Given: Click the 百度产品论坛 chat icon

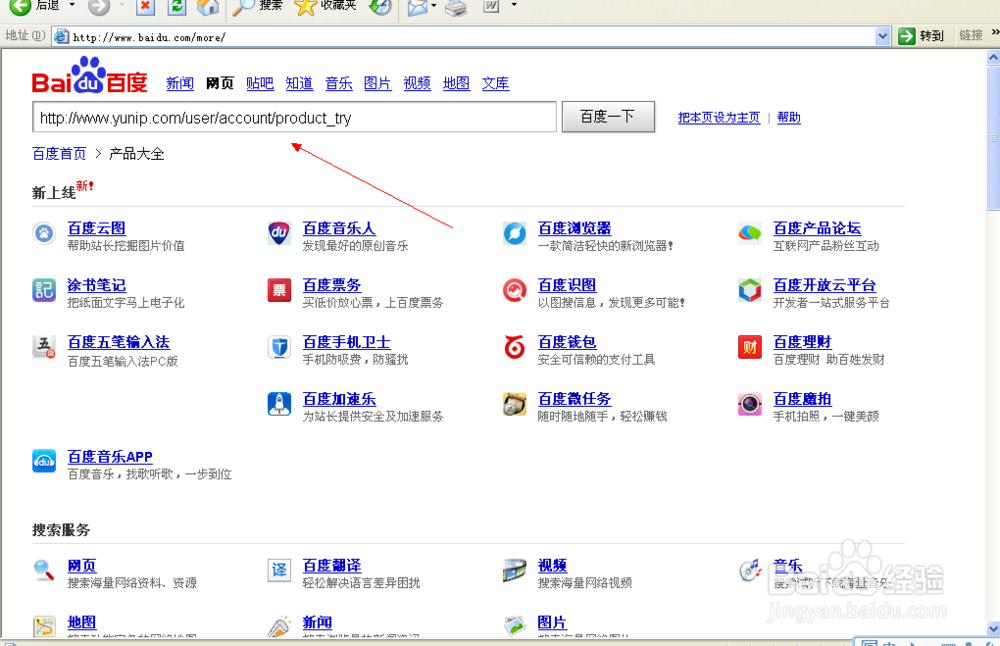Looking at the screenshot, I should coord(750,233).
